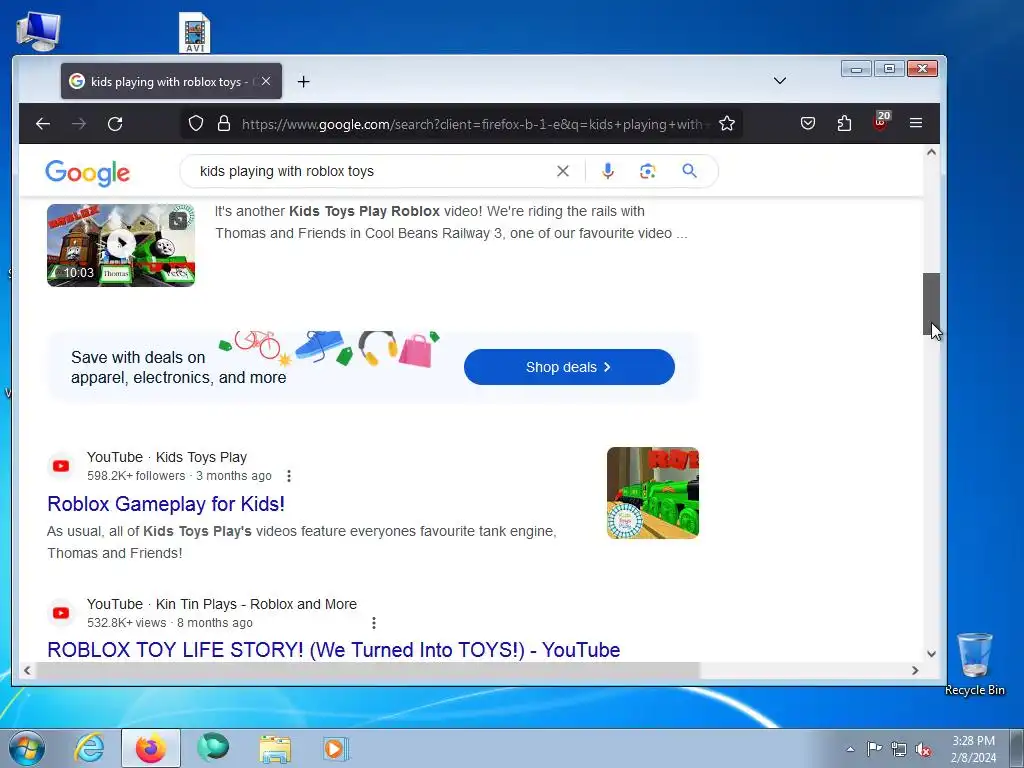The image size is (1024, 768).
Task: Go back using the browser back arrow
Action: click(x=43, y=123)
